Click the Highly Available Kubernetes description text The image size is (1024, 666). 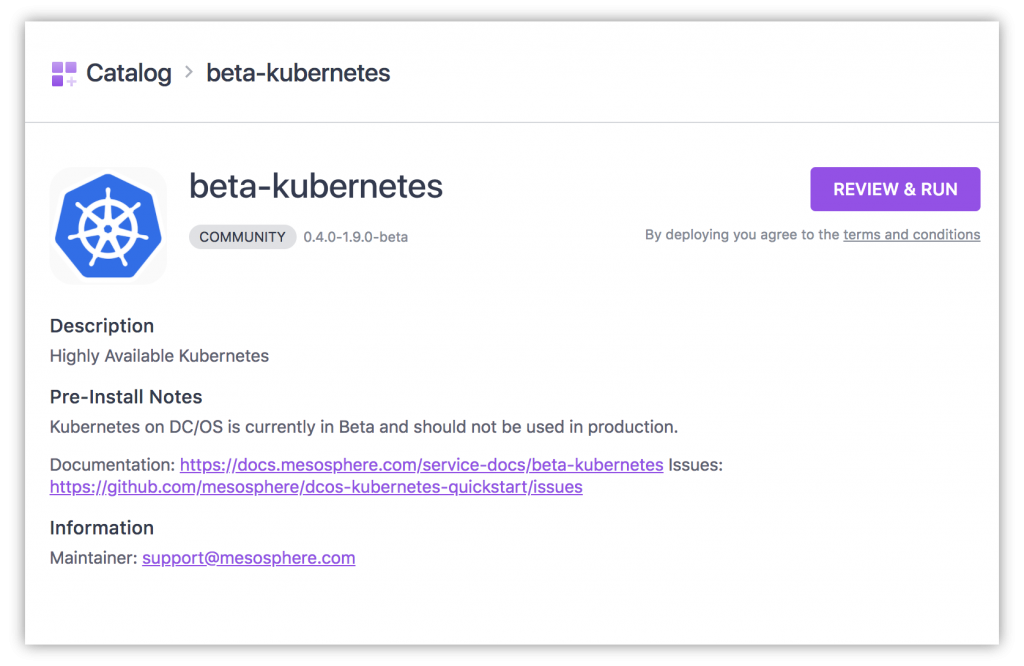tap(159, 355)
